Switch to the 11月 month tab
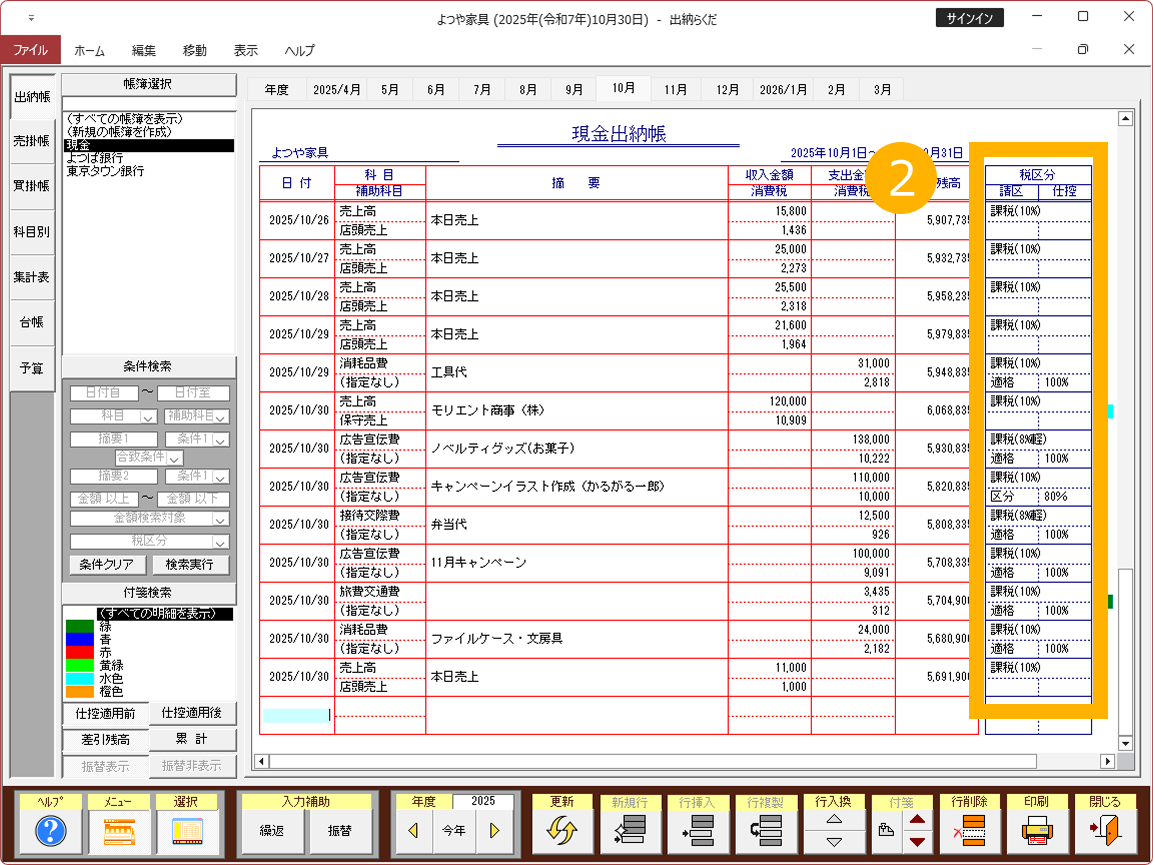The image size is (1153, 865). (676, 89)
